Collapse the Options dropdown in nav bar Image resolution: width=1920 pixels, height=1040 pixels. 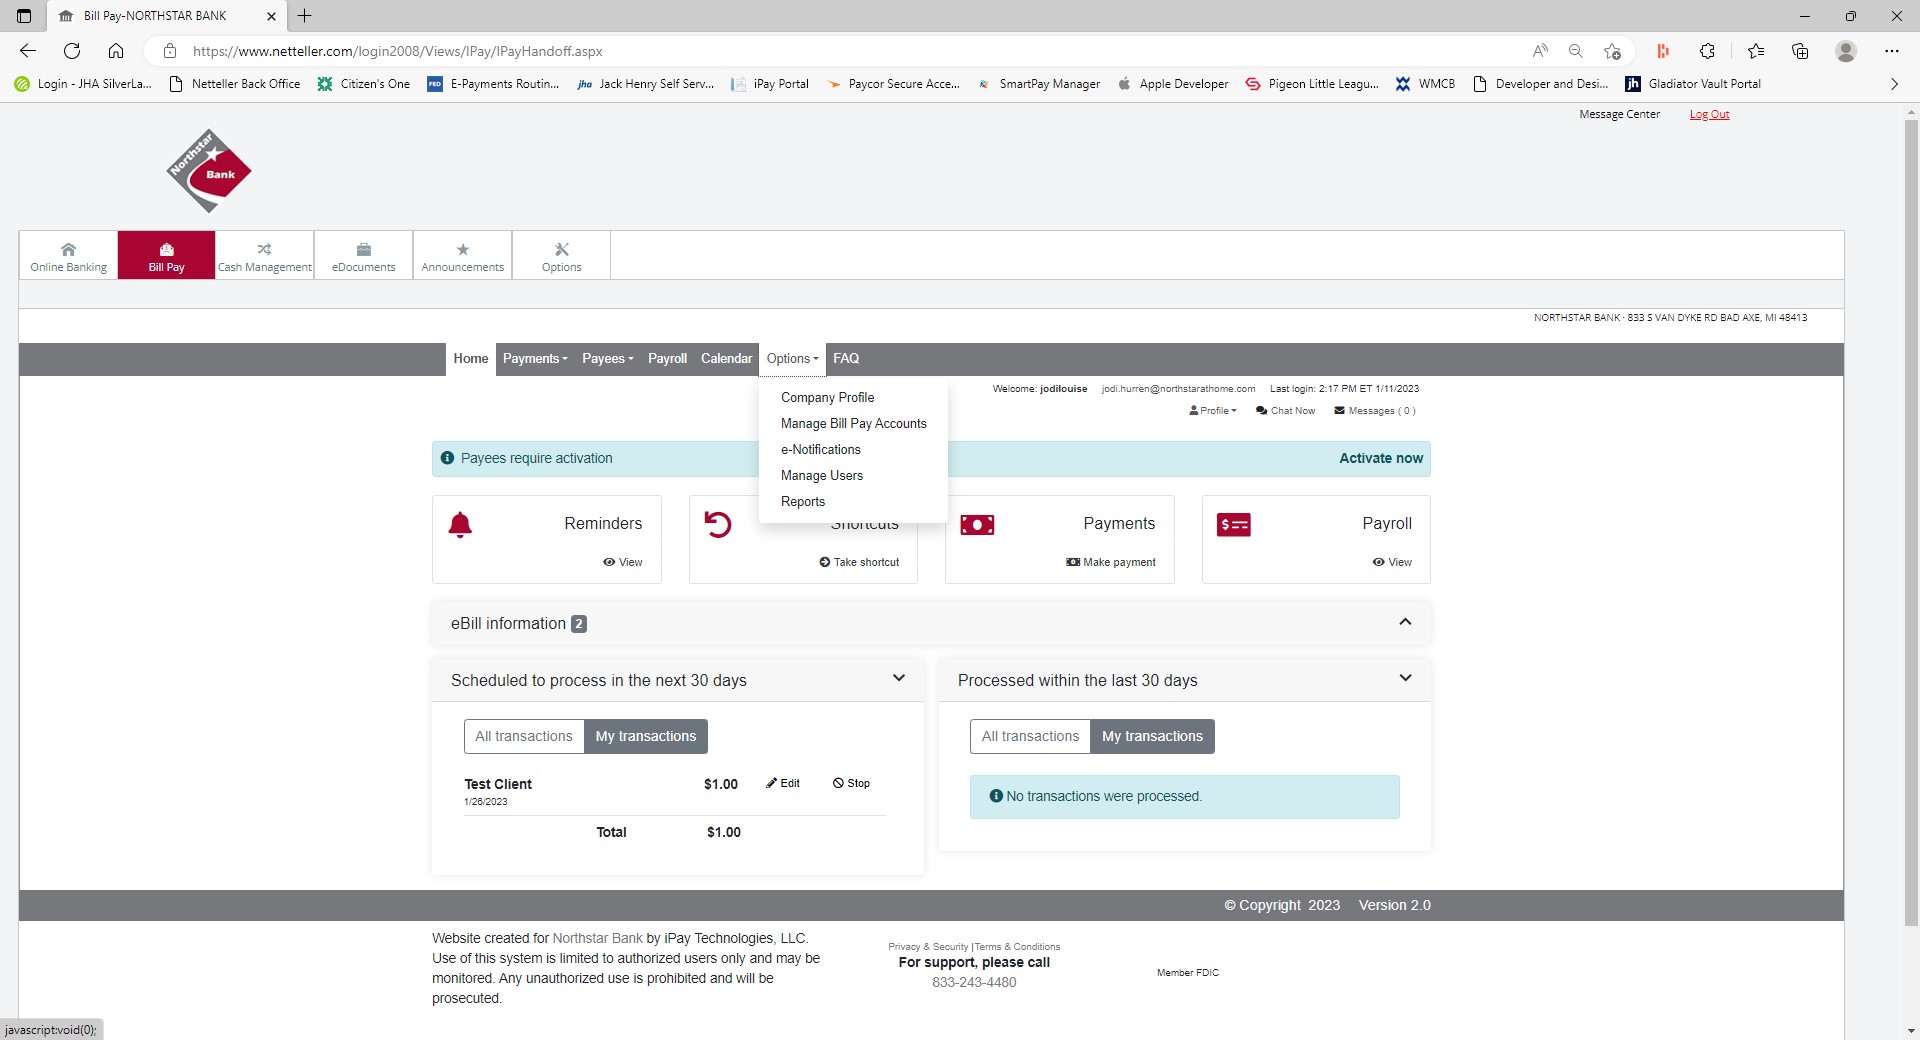pos(792,359)
